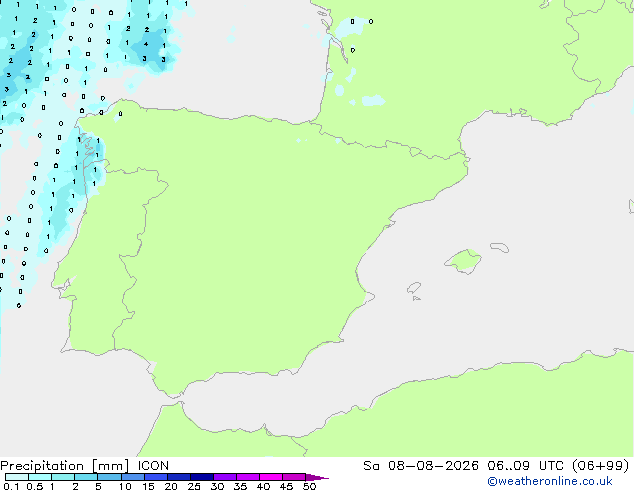Click the legend swatch between 10 and 15
Image resolution: width=634 pixels, height=490 pixels.
[133, 477]
